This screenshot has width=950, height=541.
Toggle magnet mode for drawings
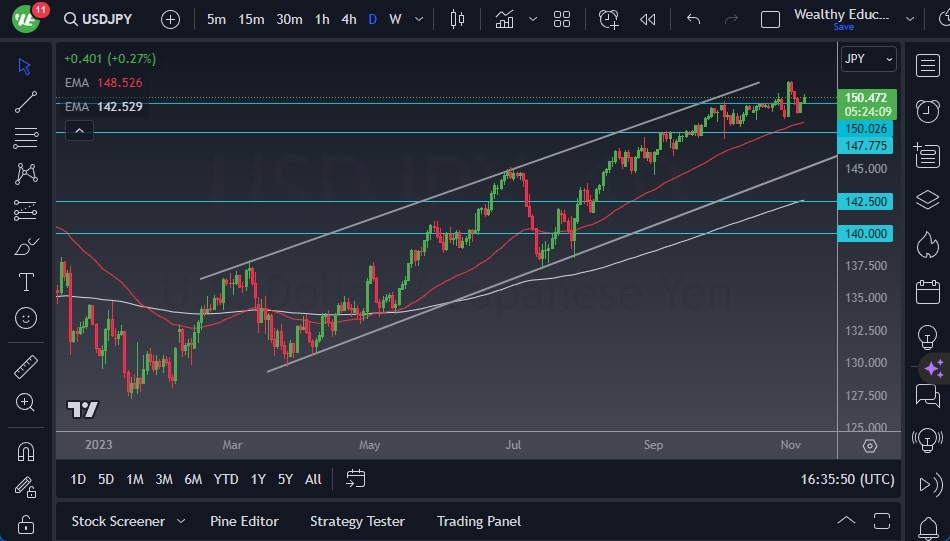tap(26, 451)
